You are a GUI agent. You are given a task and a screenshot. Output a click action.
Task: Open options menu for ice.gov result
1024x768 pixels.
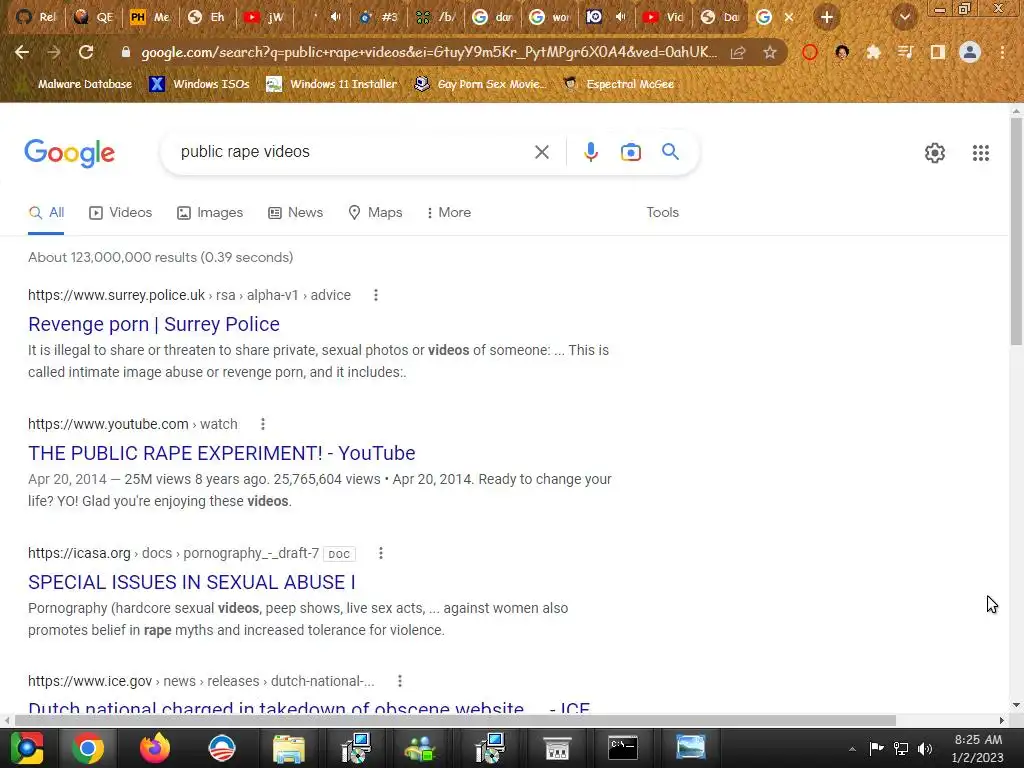coord(400,681)
